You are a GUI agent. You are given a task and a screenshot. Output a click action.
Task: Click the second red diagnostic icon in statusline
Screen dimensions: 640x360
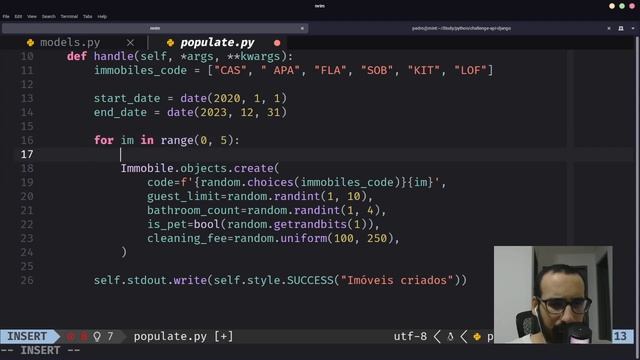[x=84, y=336]
